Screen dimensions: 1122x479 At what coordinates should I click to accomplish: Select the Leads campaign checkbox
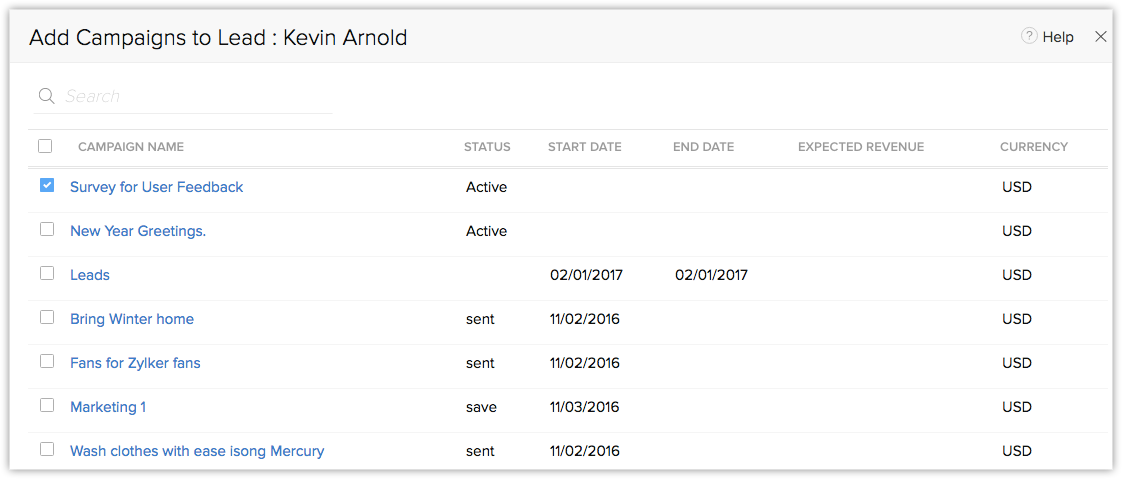[x=47, y=273]
